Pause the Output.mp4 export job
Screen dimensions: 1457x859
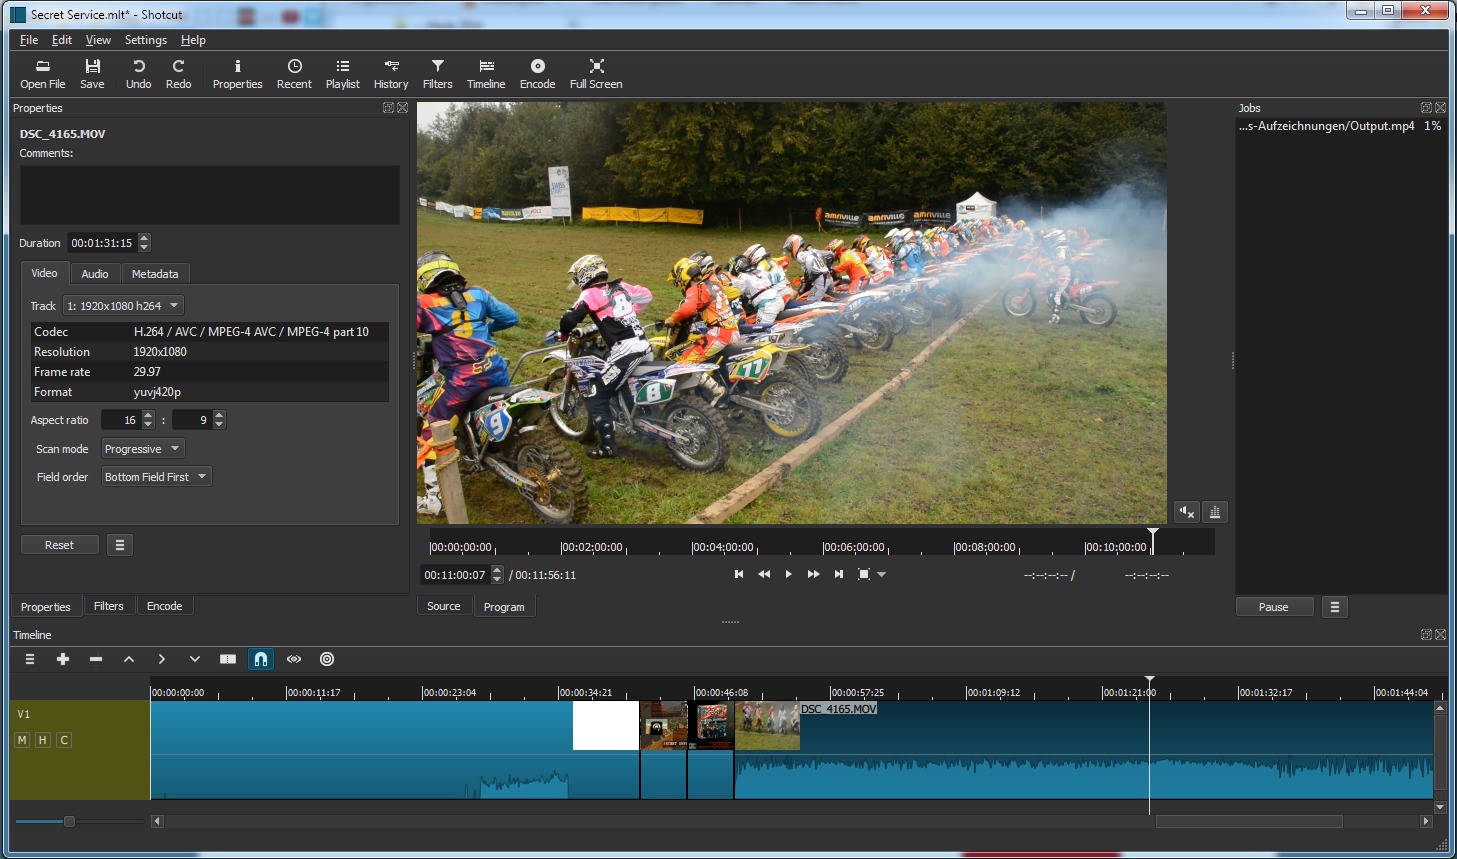[x=1273, y=606]
